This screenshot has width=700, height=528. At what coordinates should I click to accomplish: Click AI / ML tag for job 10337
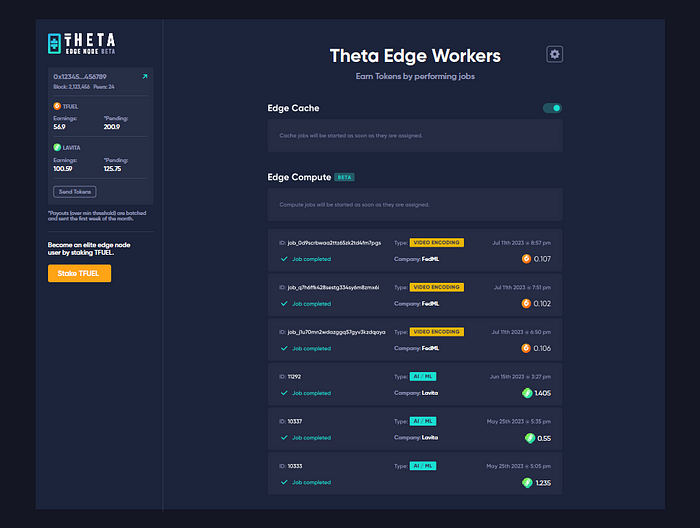tap(423, 421)
